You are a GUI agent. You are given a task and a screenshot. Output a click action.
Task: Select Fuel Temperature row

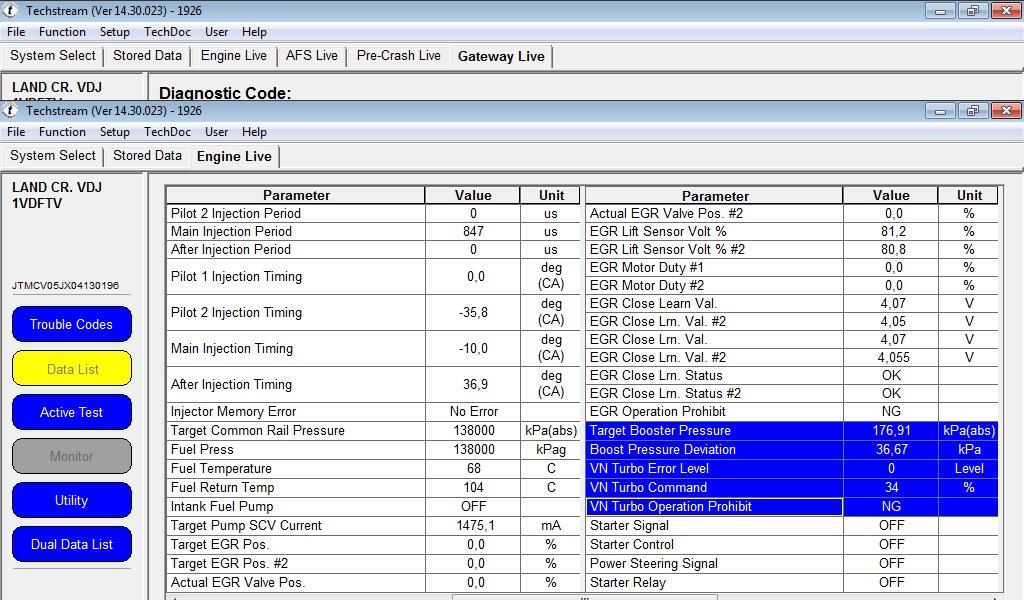coord(373,468)
